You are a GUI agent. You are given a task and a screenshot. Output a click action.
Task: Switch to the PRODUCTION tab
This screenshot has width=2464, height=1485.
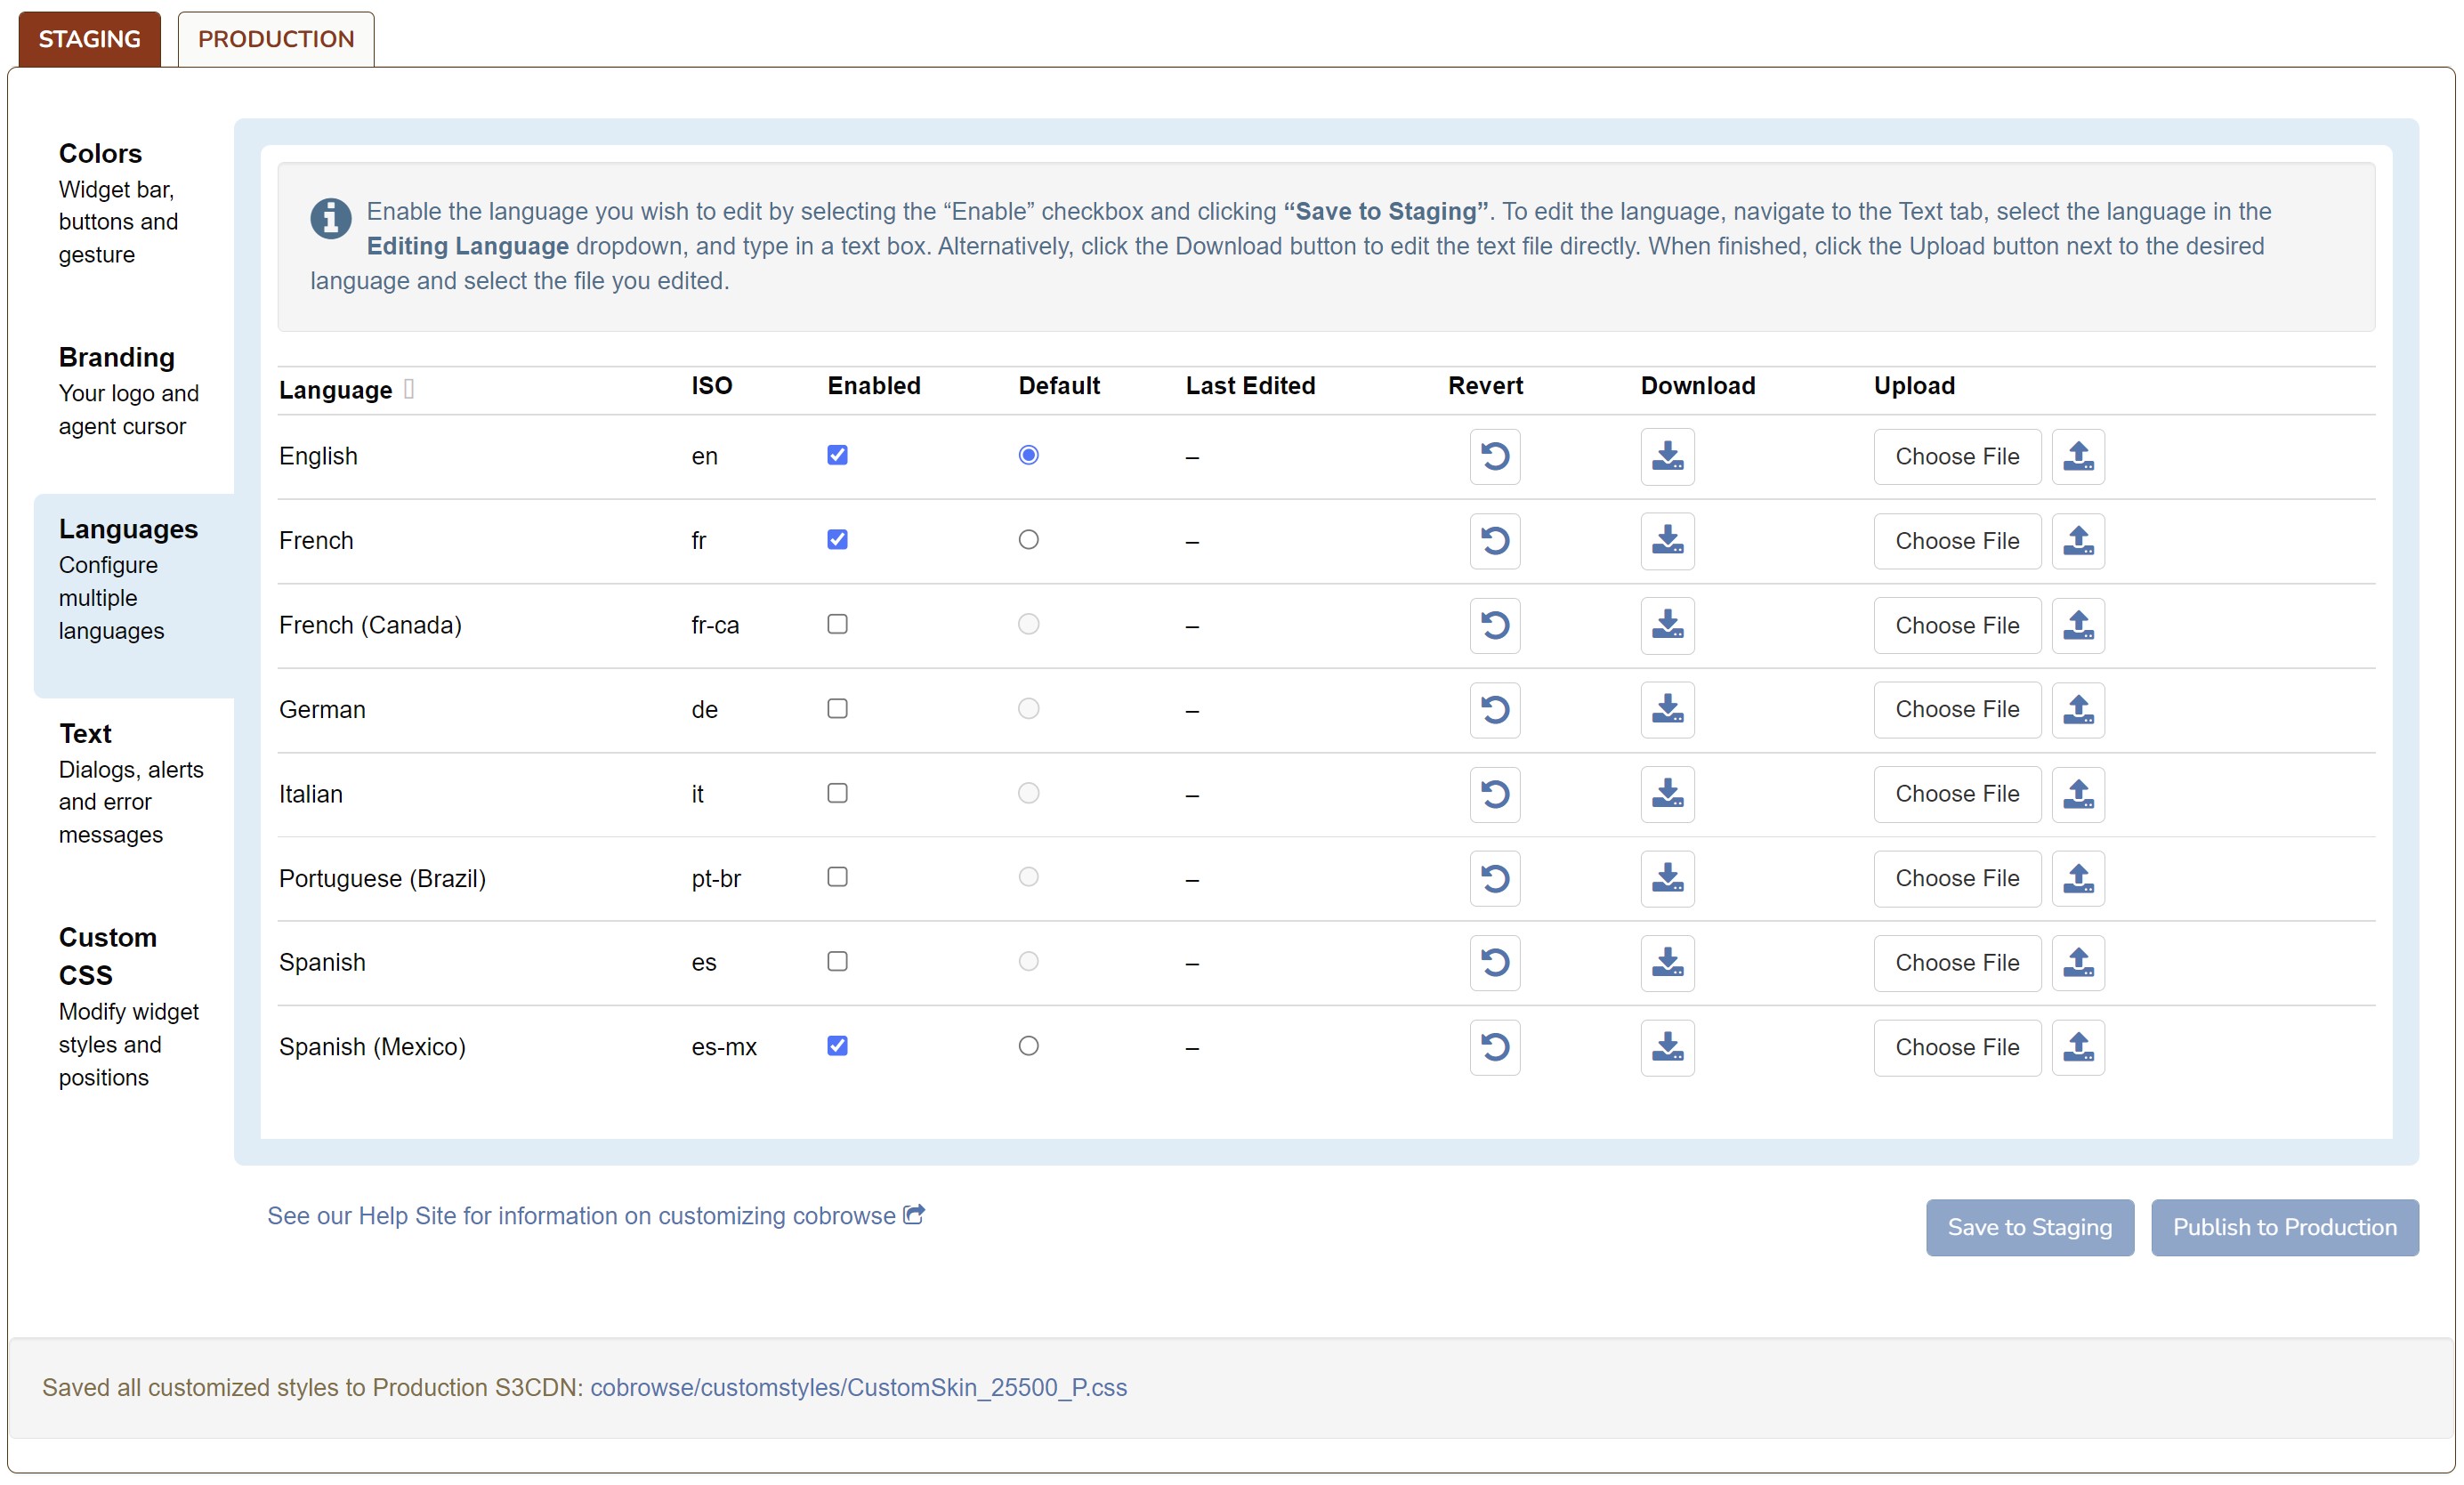pyautogui.click(x=275, y=39)
